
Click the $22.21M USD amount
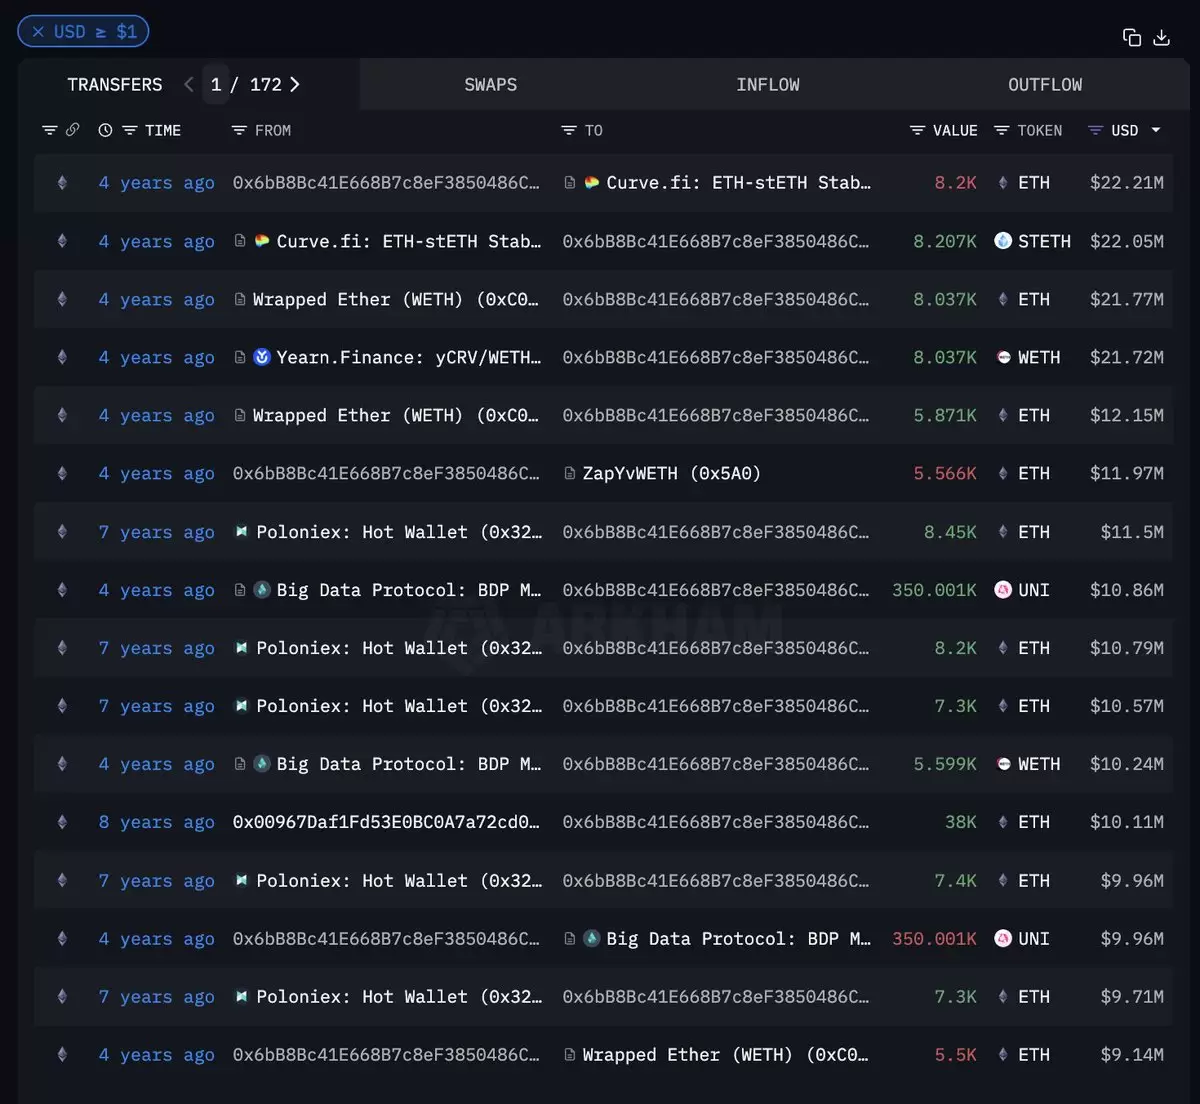[1127, 183]
